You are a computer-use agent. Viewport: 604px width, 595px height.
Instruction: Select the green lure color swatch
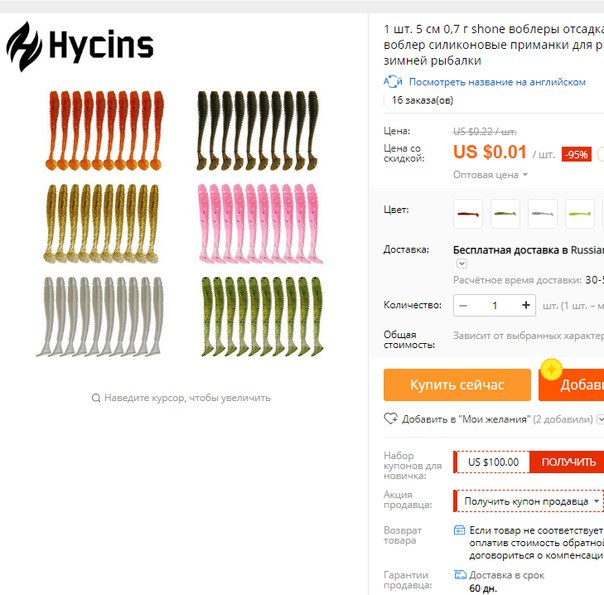(505, 214)
